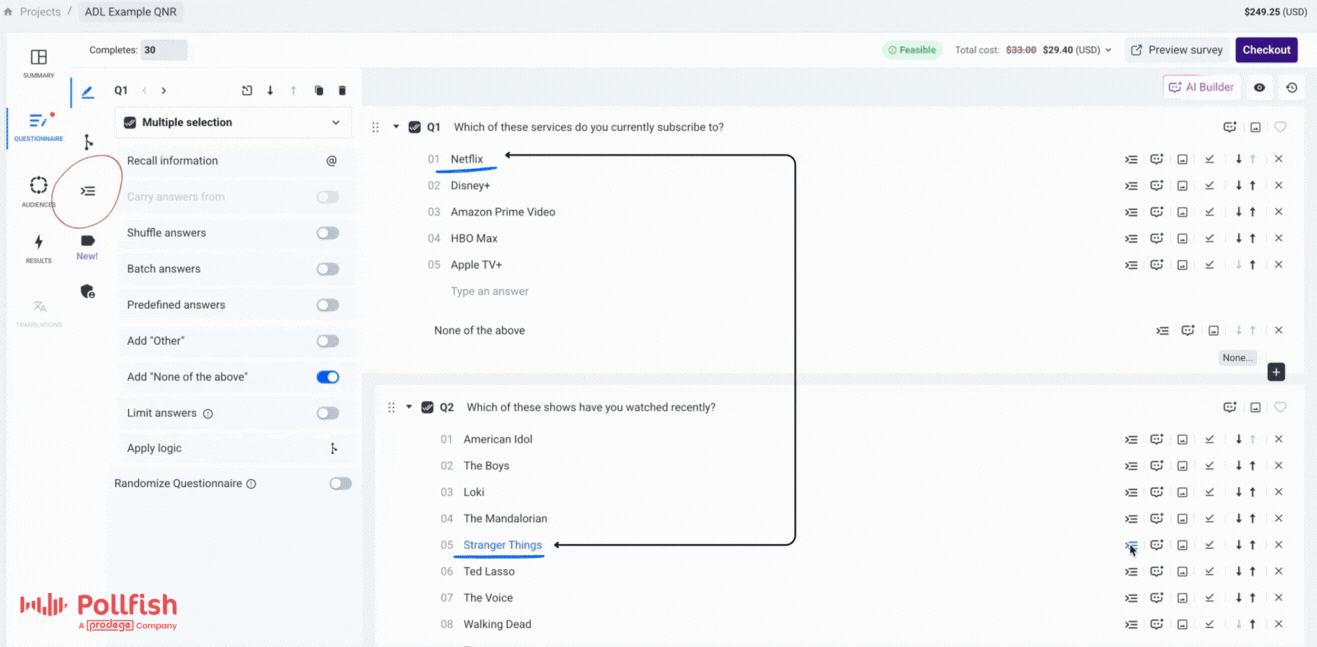Move Q1 down using panel arrow
Viewport: 1317px width, 647px height.
(270, 91)
